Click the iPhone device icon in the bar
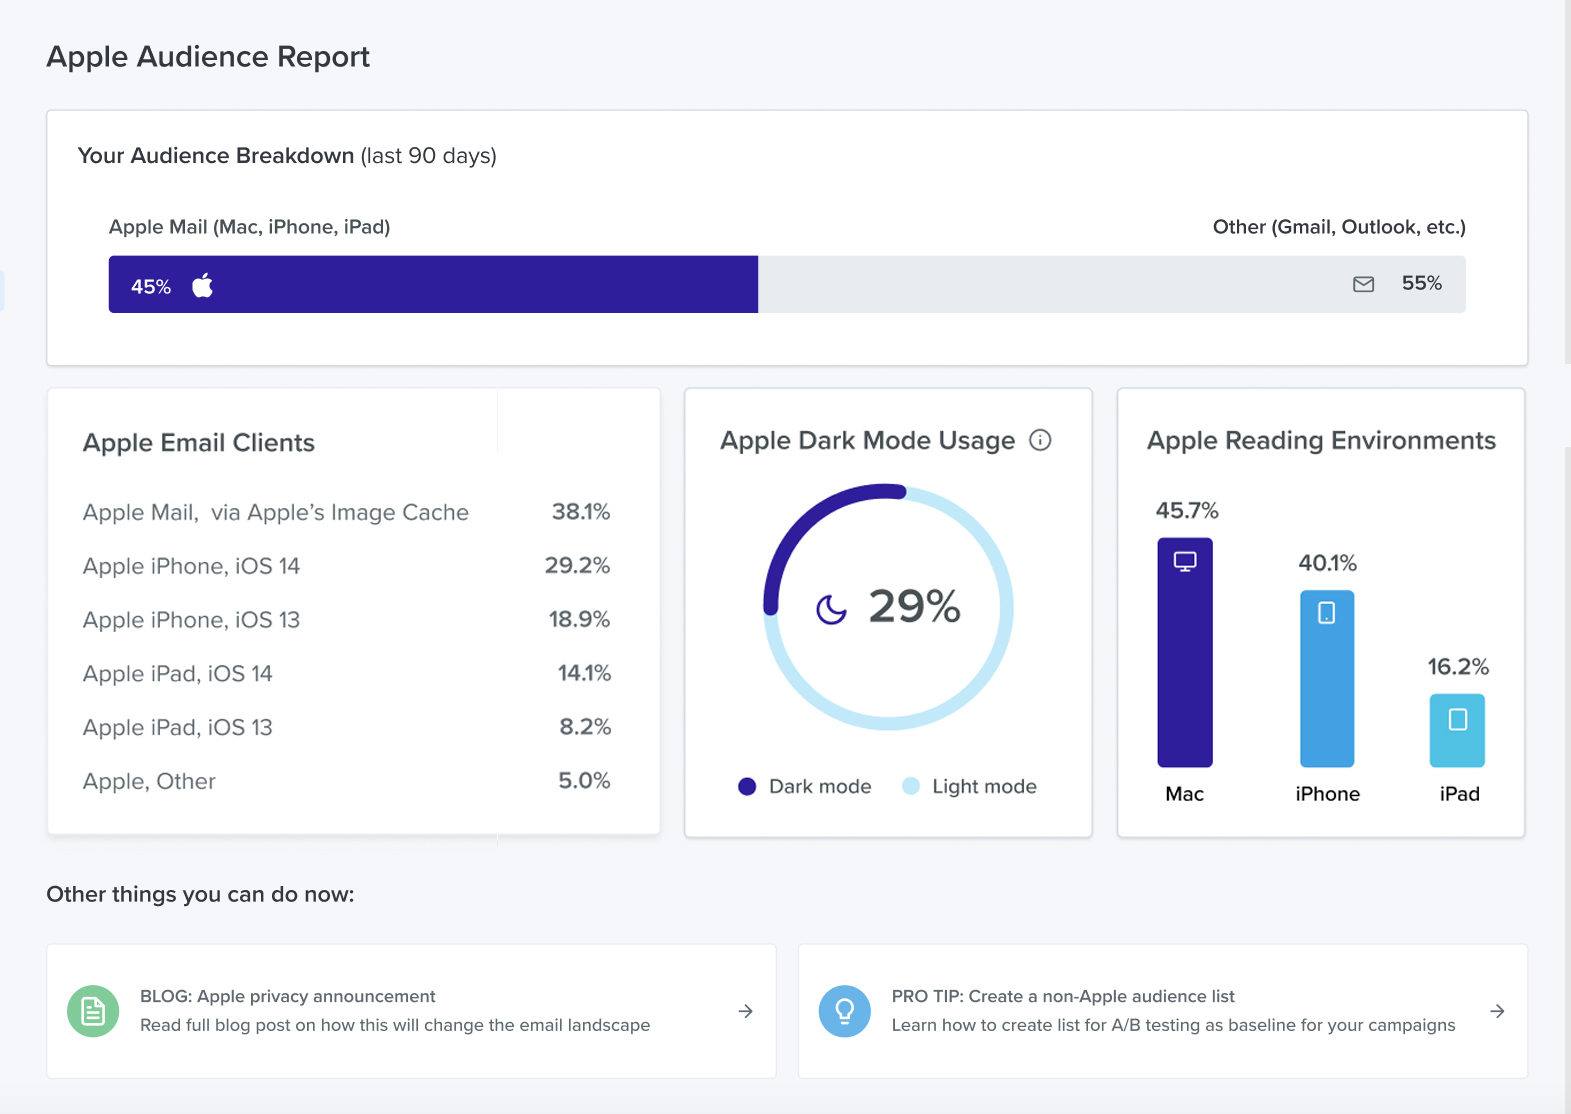 [1327, 612]
